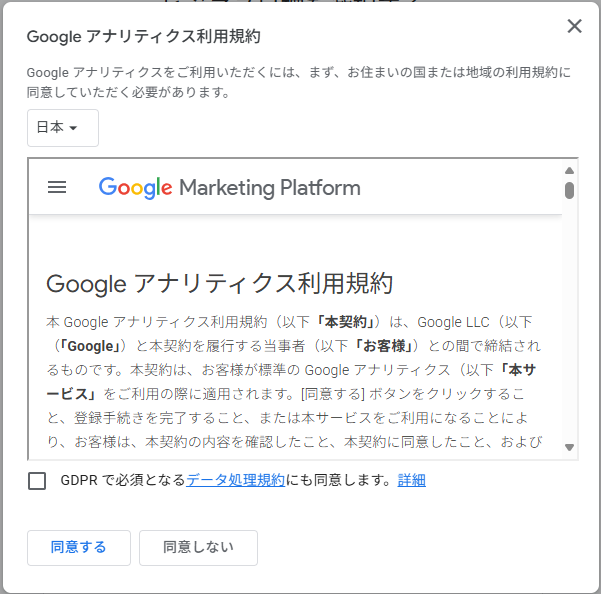Click the scrollbar down arrow in terms frame
The width and height of the screenshot is (601, 594).
(x=569, y=447)
